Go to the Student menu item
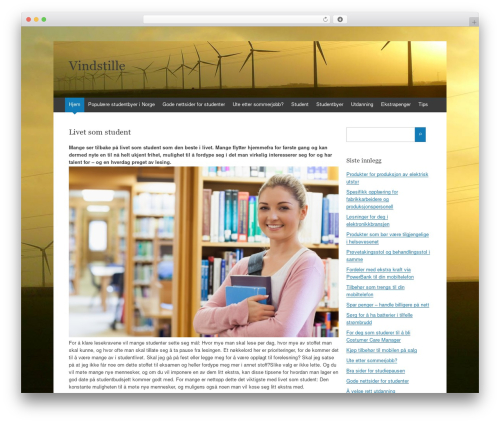500x423 pixels. click(x=300, y=104)
